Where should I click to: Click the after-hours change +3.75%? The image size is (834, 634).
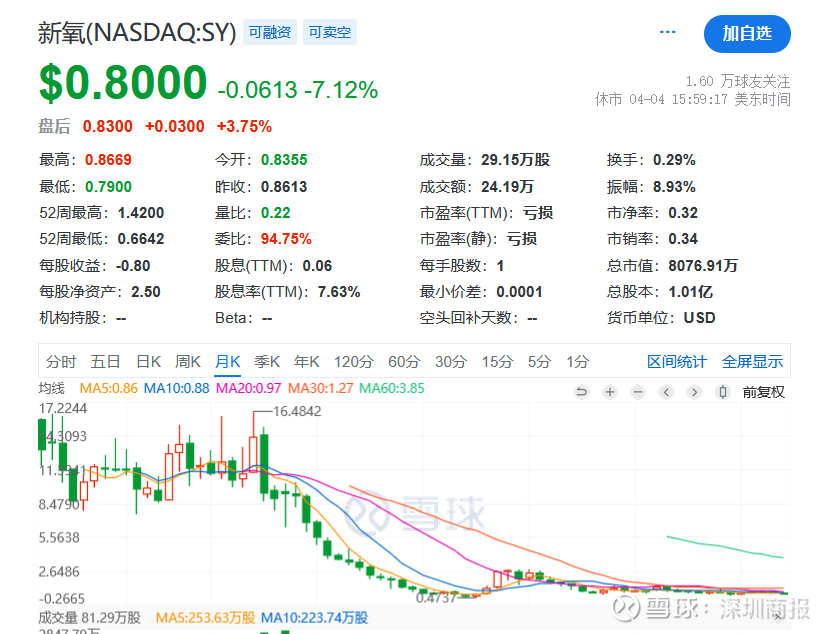(x=244, y=127)
